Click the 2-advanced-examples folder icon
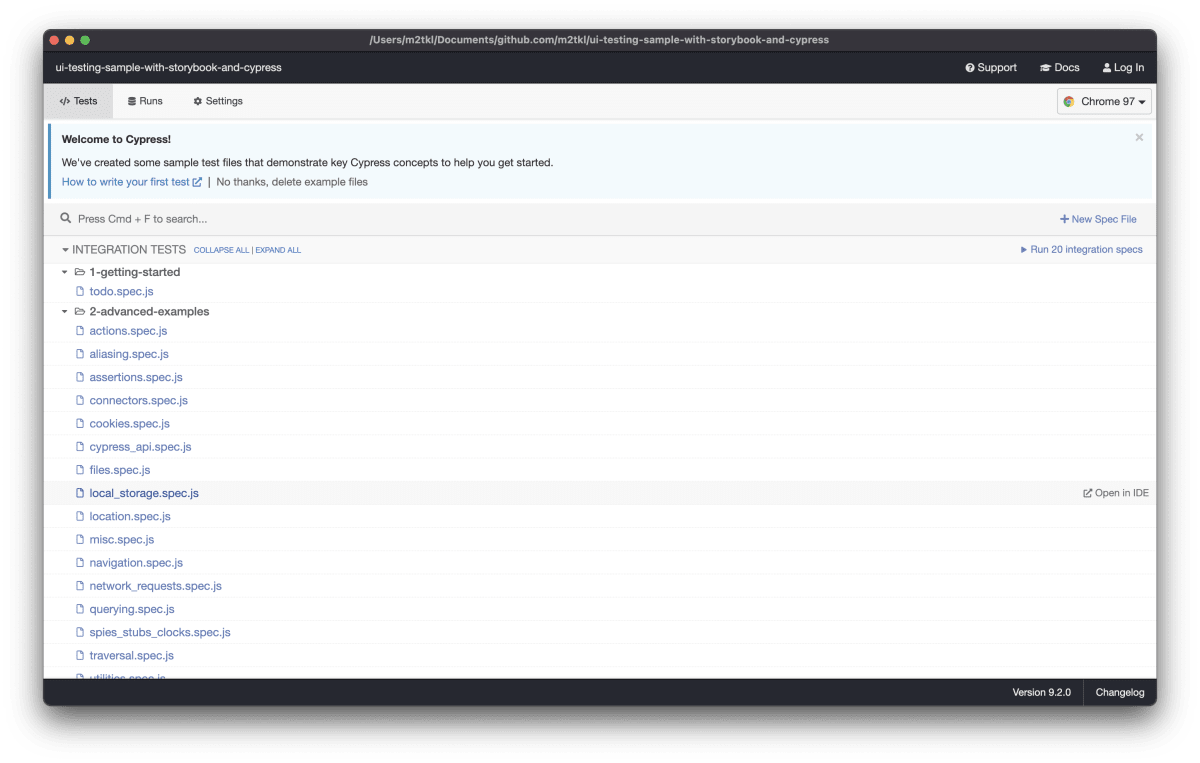Viewport: 1200px width, 763px height. tap(80, 312)
